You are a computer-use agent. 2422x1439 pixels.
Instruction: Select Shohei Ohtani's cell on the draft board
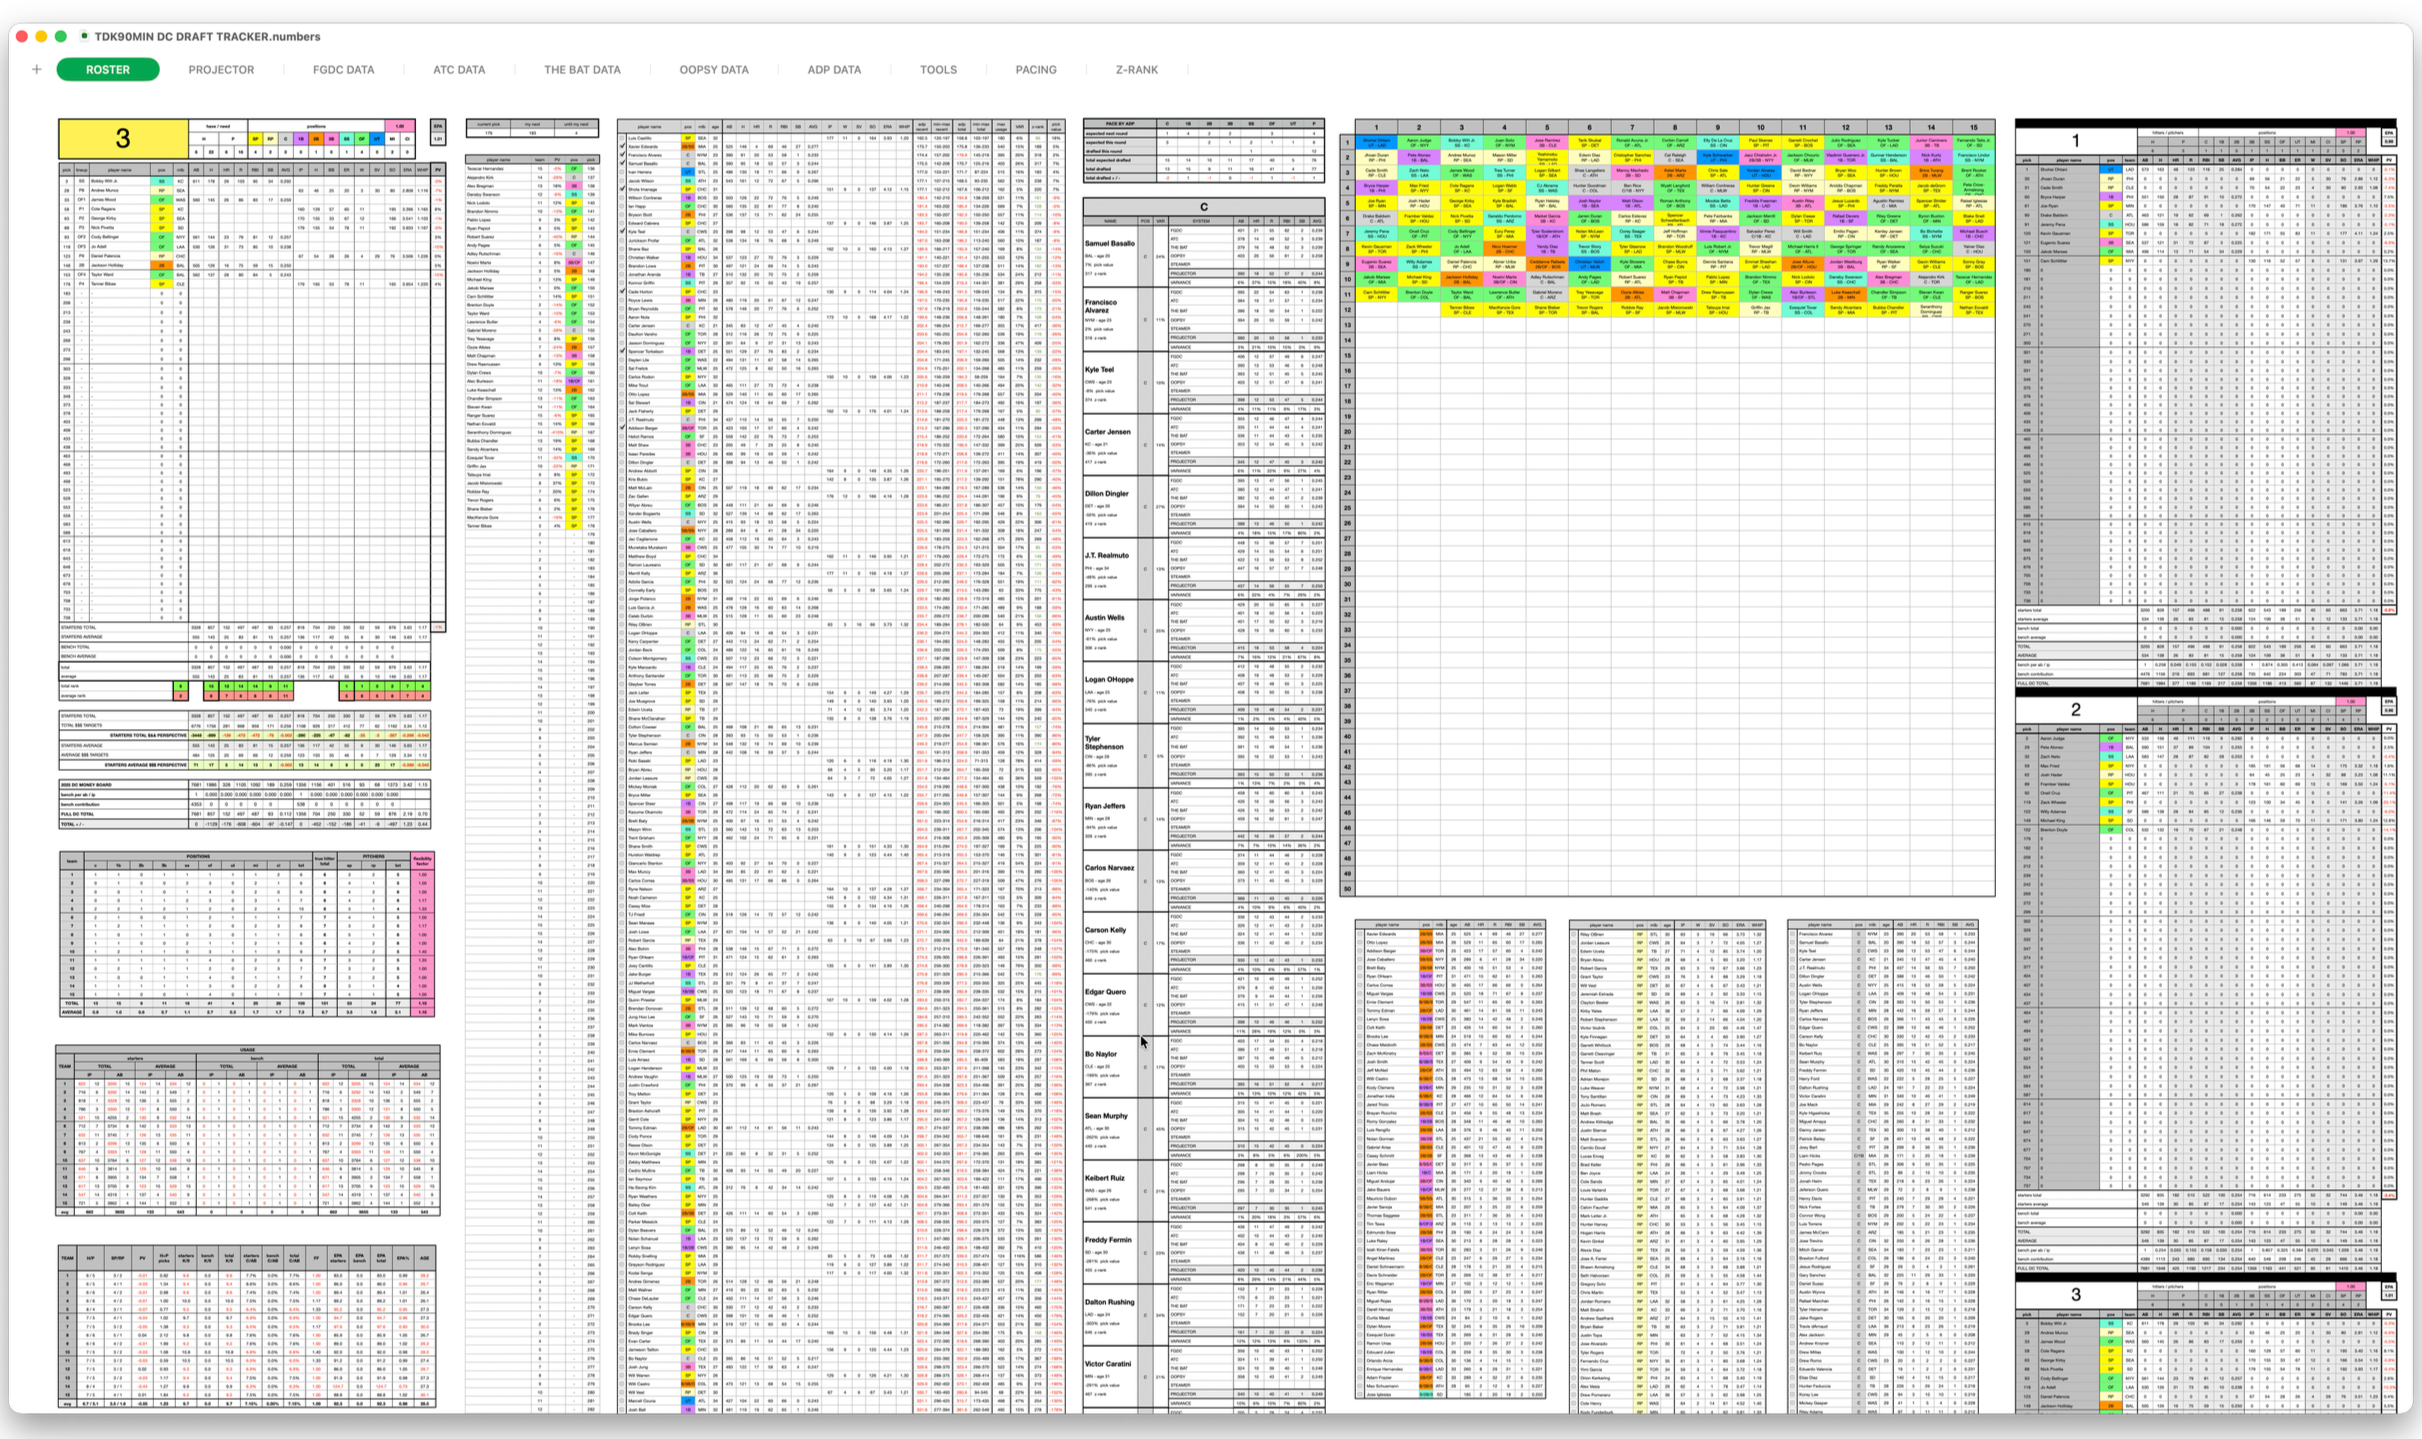point(1378,143)
